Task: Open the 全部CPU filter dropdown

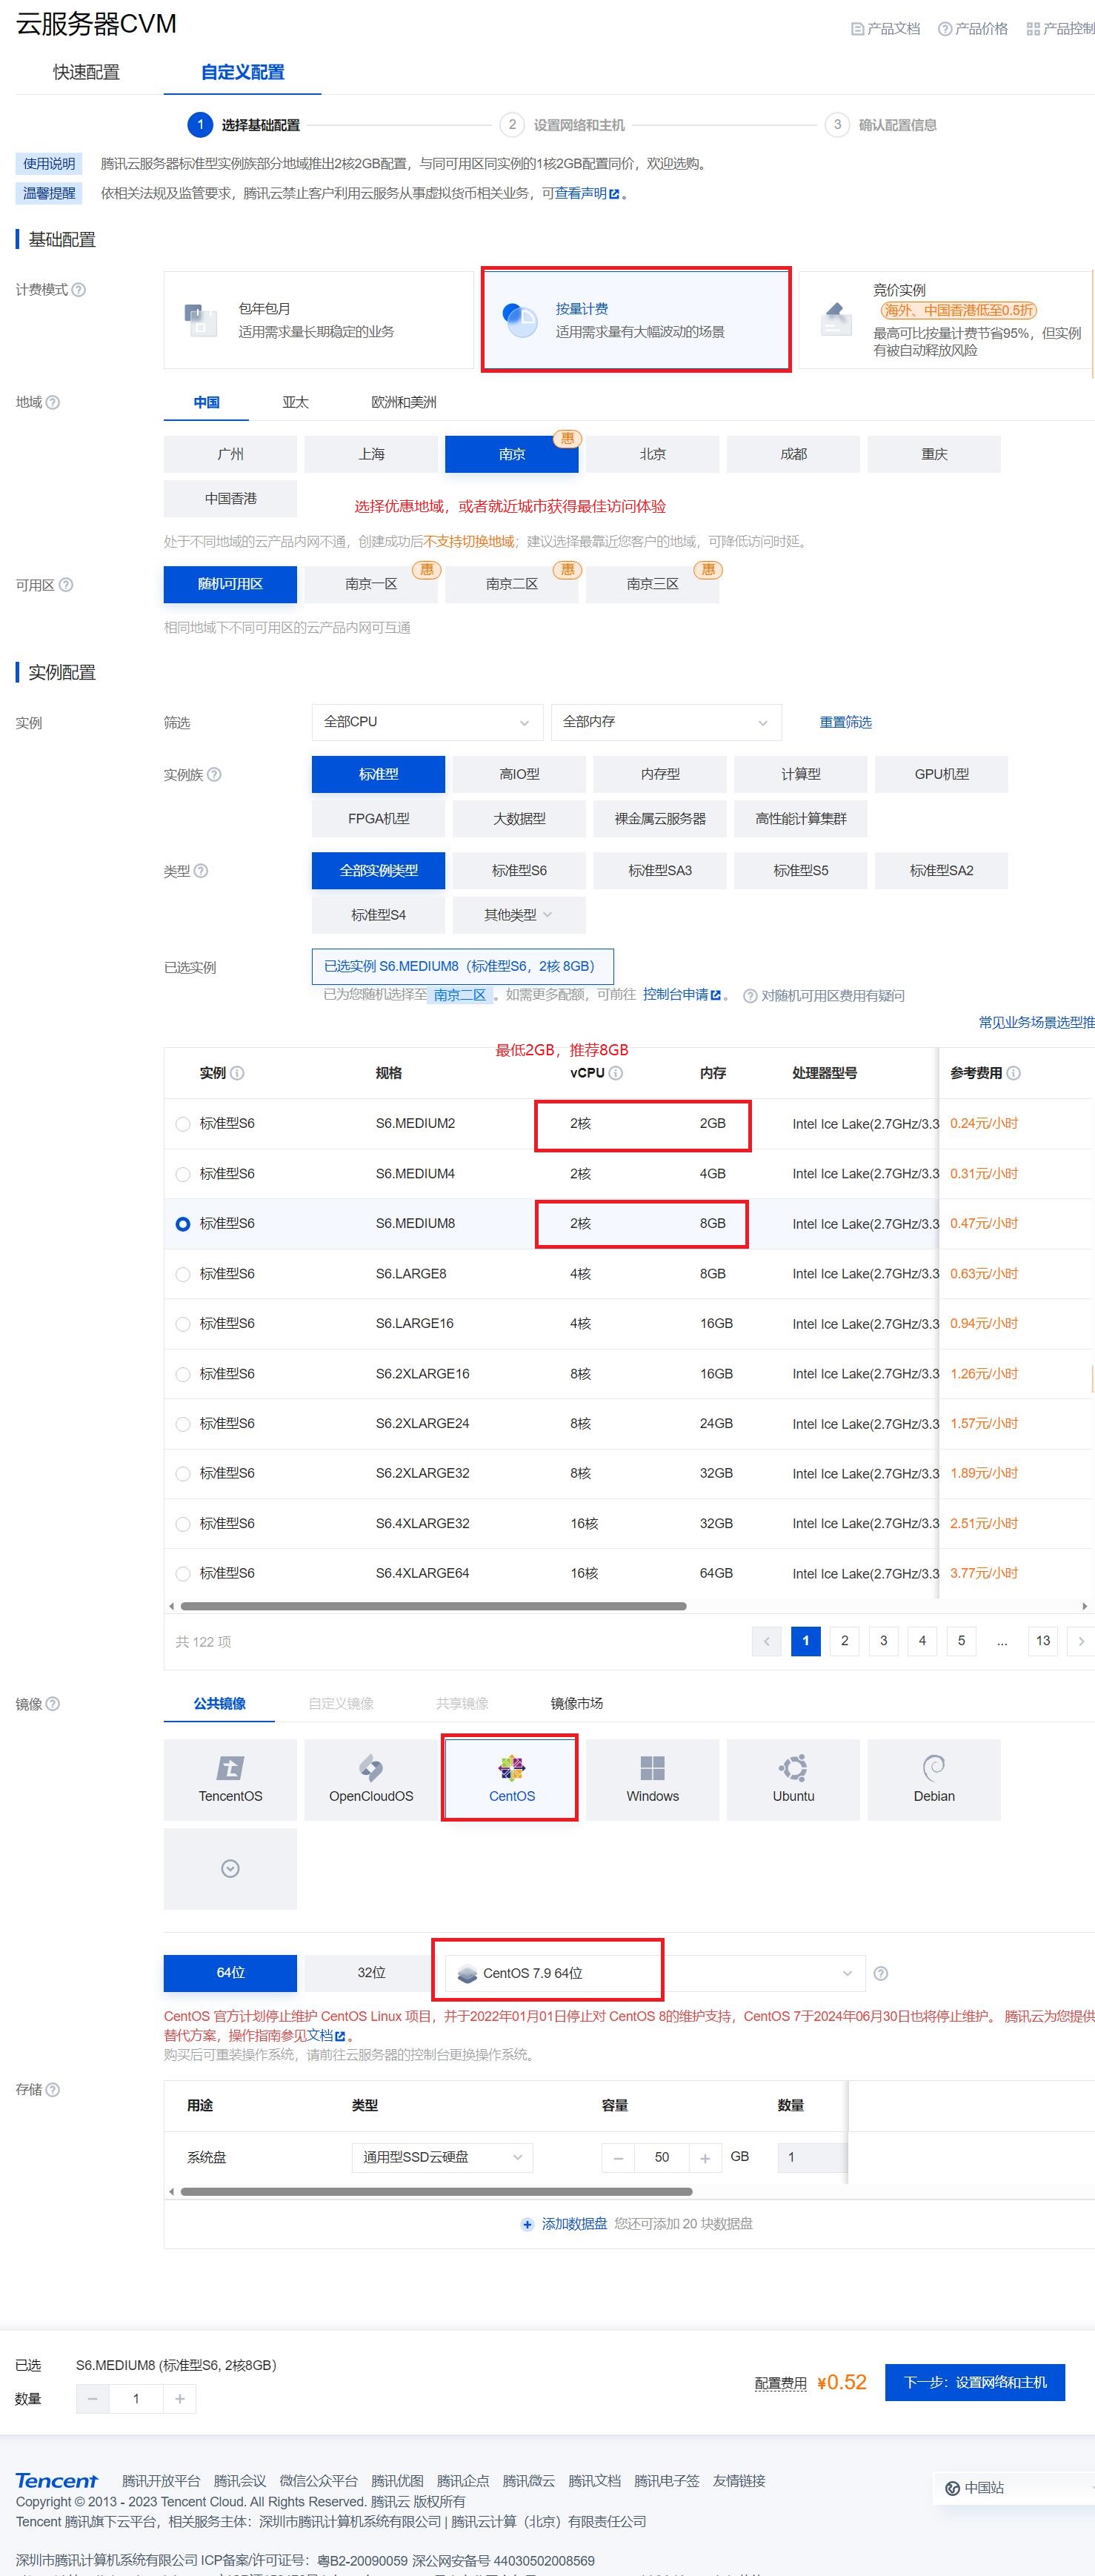Action: [427, 722]
